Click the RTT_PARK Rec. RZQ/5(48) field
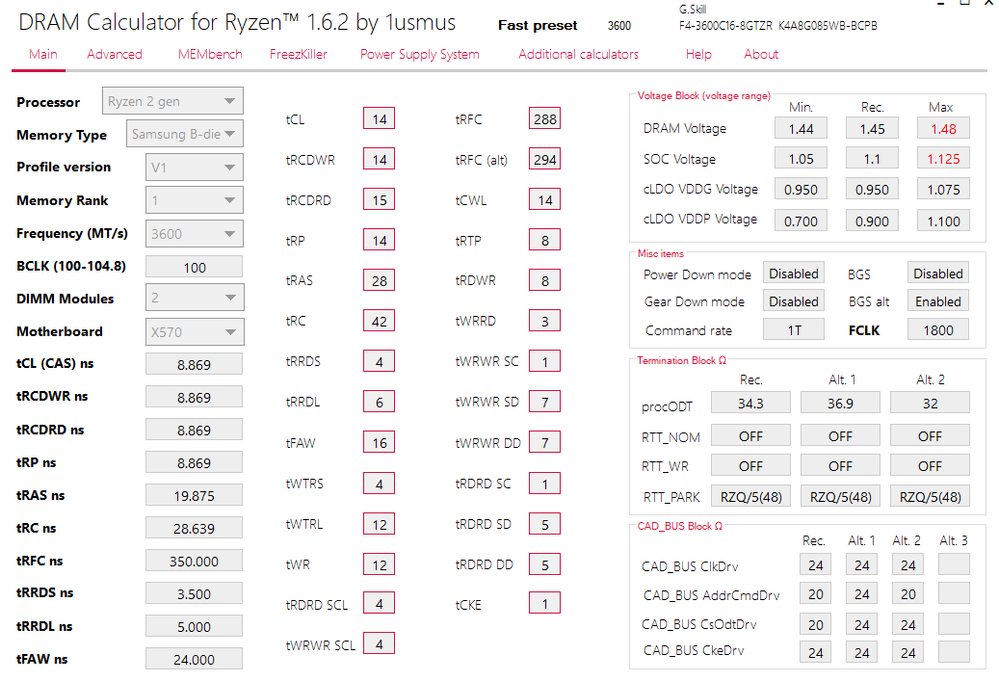Viewport: 999px width, 679px height. tap(751, 497)
